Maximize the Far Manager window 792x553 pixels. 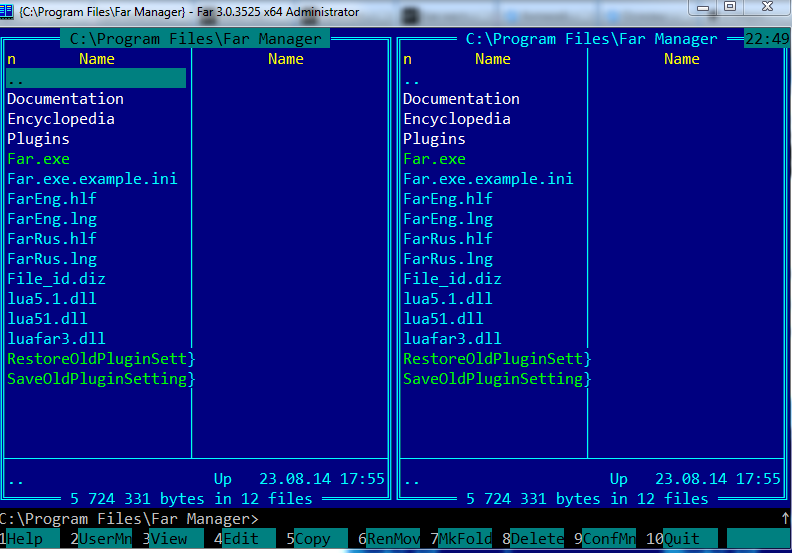[x=730, y=7]
